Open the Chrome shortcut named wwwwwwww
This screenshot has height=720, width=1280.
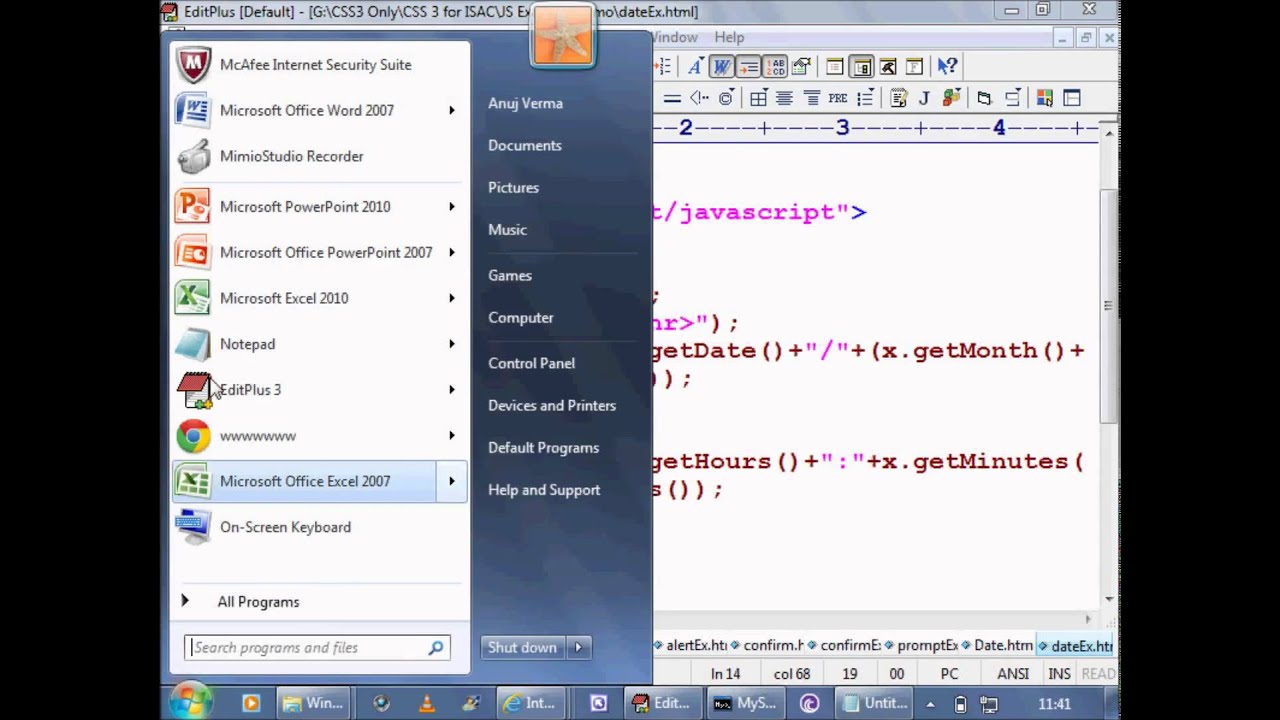click(305, 437)
